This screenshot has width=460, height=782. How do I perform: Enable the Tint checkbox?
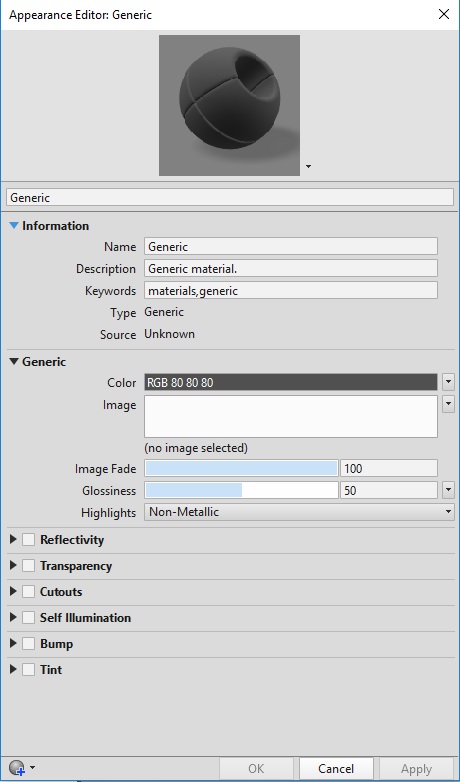(x=28, y=669)
